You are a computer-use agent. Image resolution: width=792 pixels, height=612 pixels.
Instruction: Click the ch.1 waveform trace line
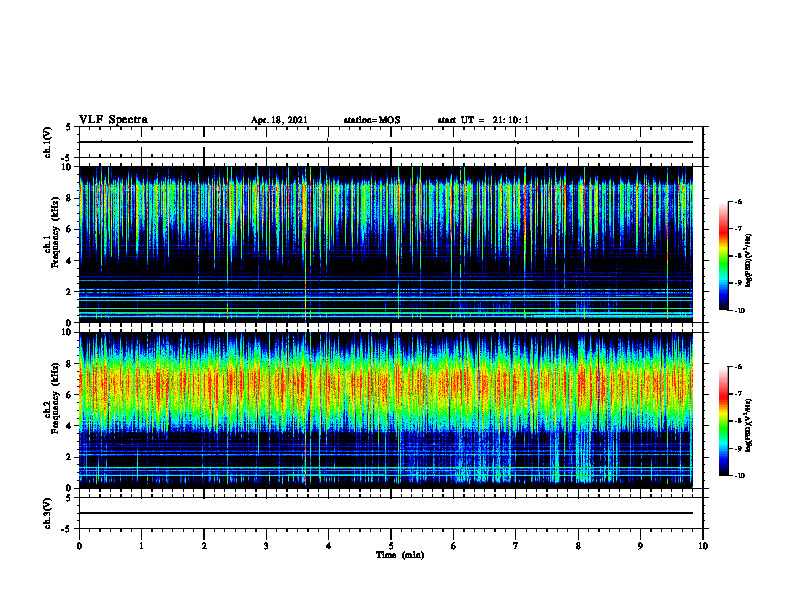386,142
